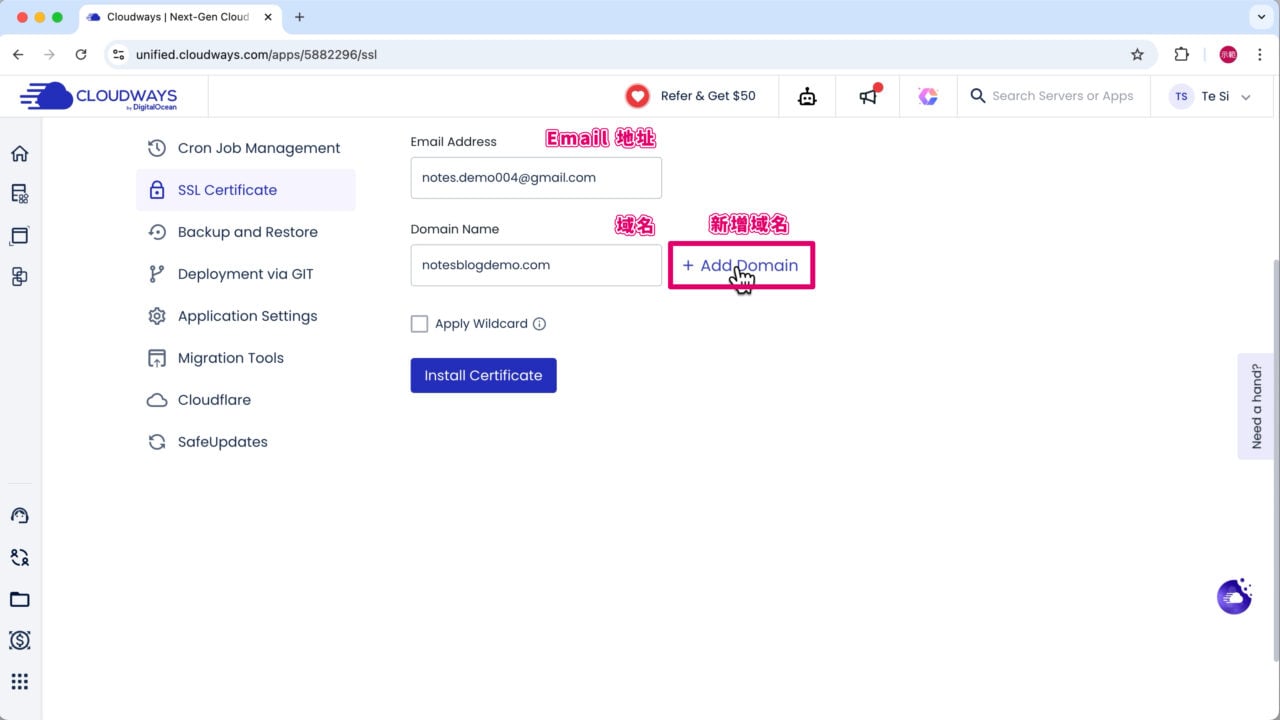Click the billing dollar icon in sidebar

coord(20,640)
